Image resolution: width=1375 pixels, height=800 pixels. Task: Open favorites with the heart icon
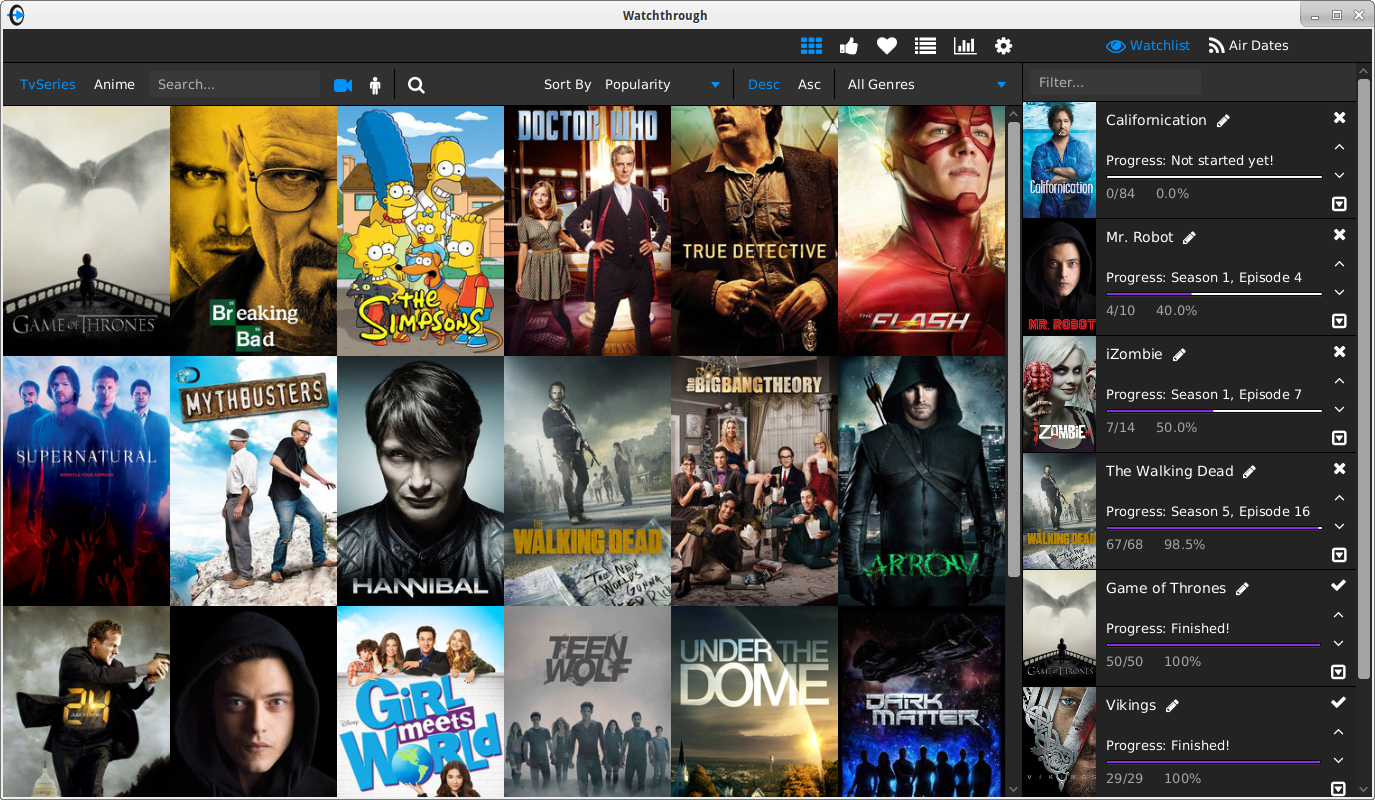click(886, 46)
